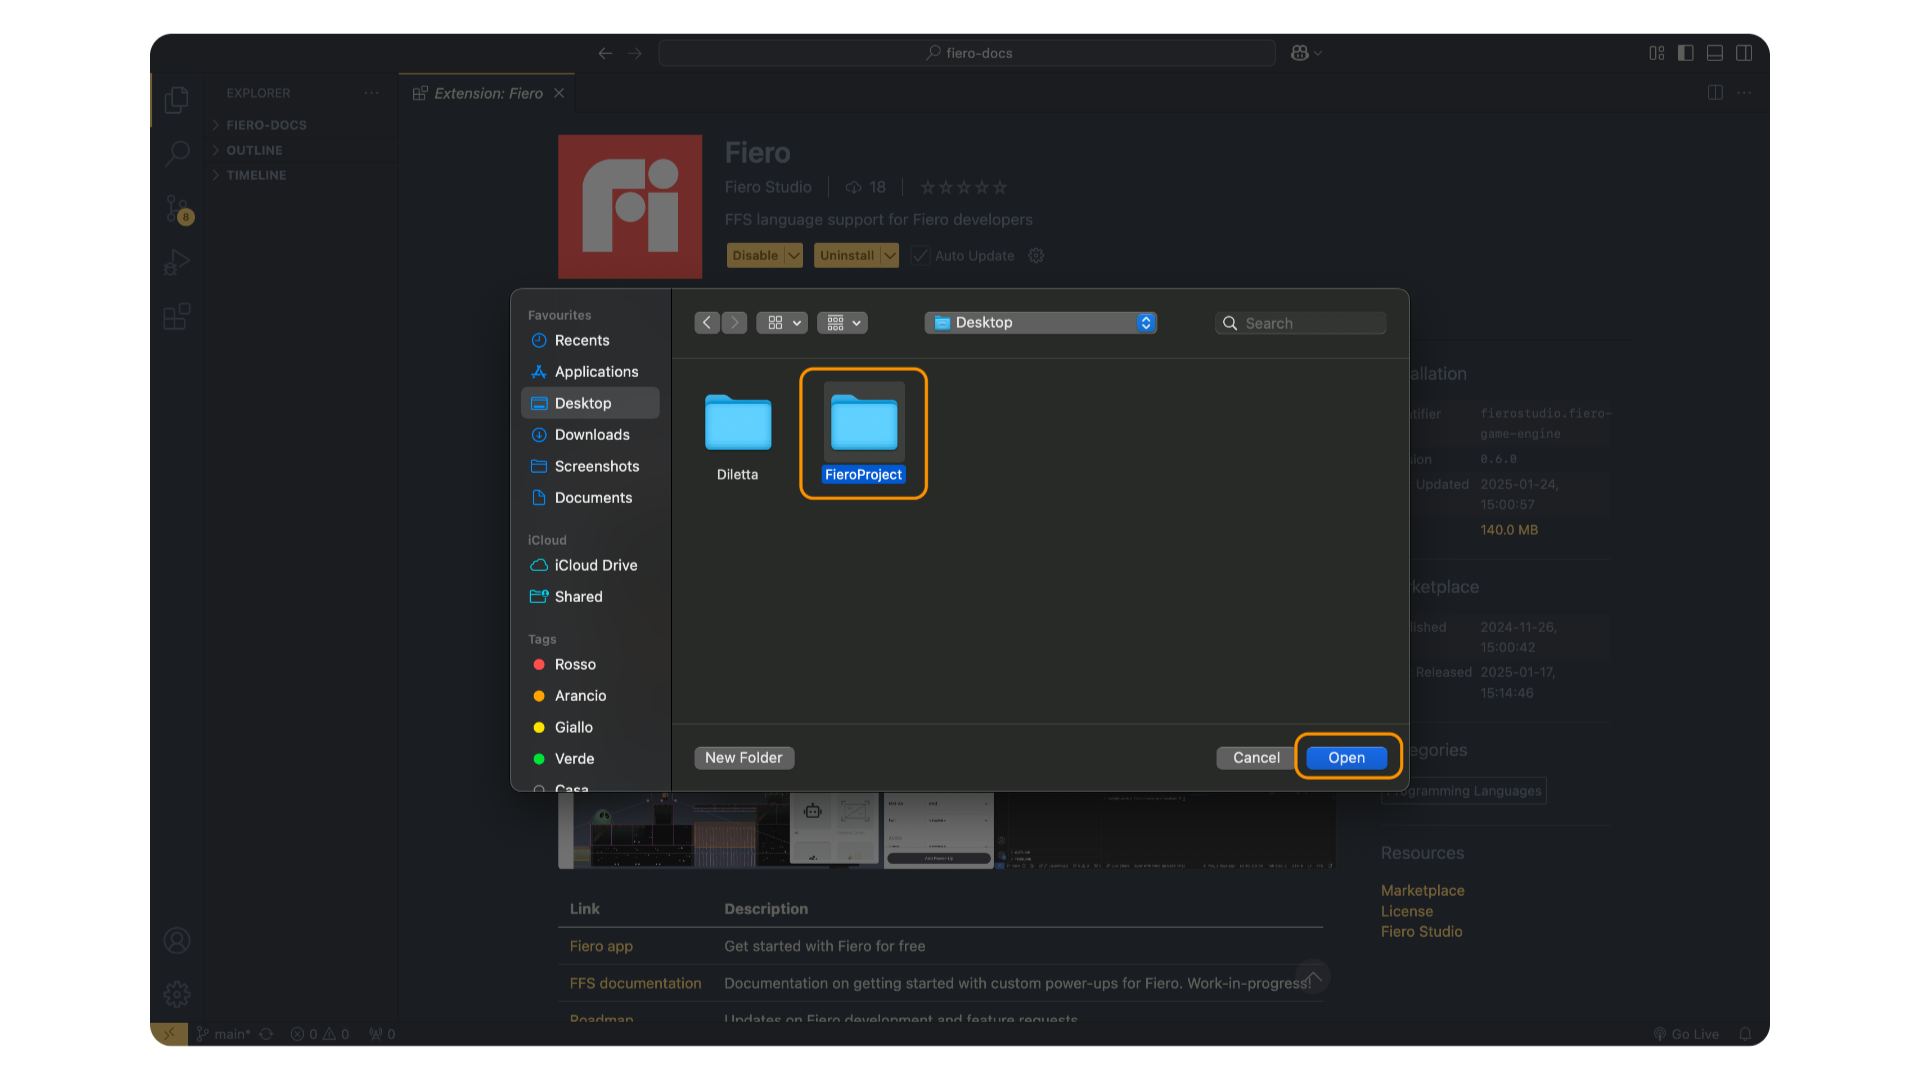1920x1080 pixels.
Task: Open the group-by options dropdown
Action: (842, 323)
